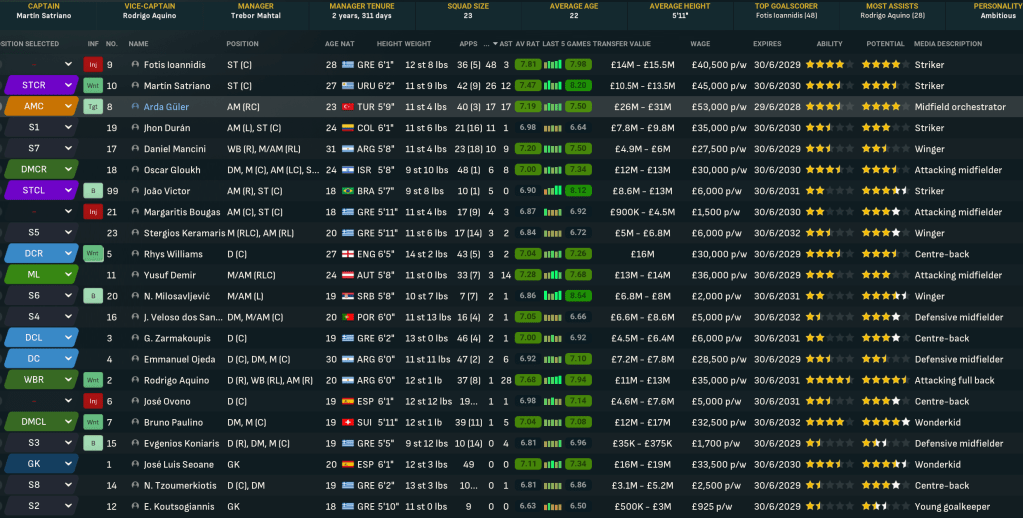Sort by the Transfer Value column header
The height and width of the screenshot is (518, 1023).
[621, 44]
